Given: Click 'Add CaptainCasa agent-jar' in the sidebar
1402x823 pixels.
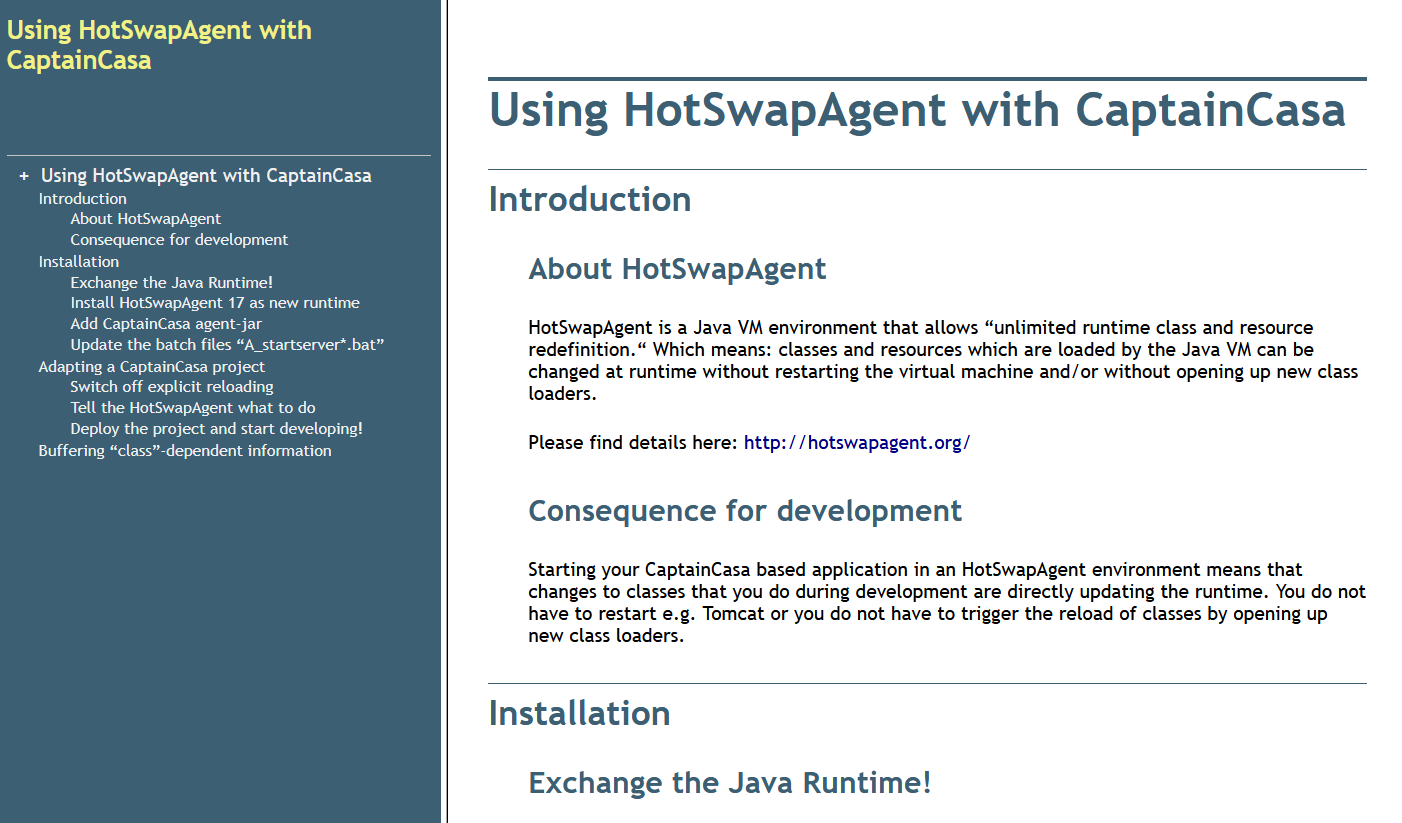Looking at the screenshot, I should 166,324.
